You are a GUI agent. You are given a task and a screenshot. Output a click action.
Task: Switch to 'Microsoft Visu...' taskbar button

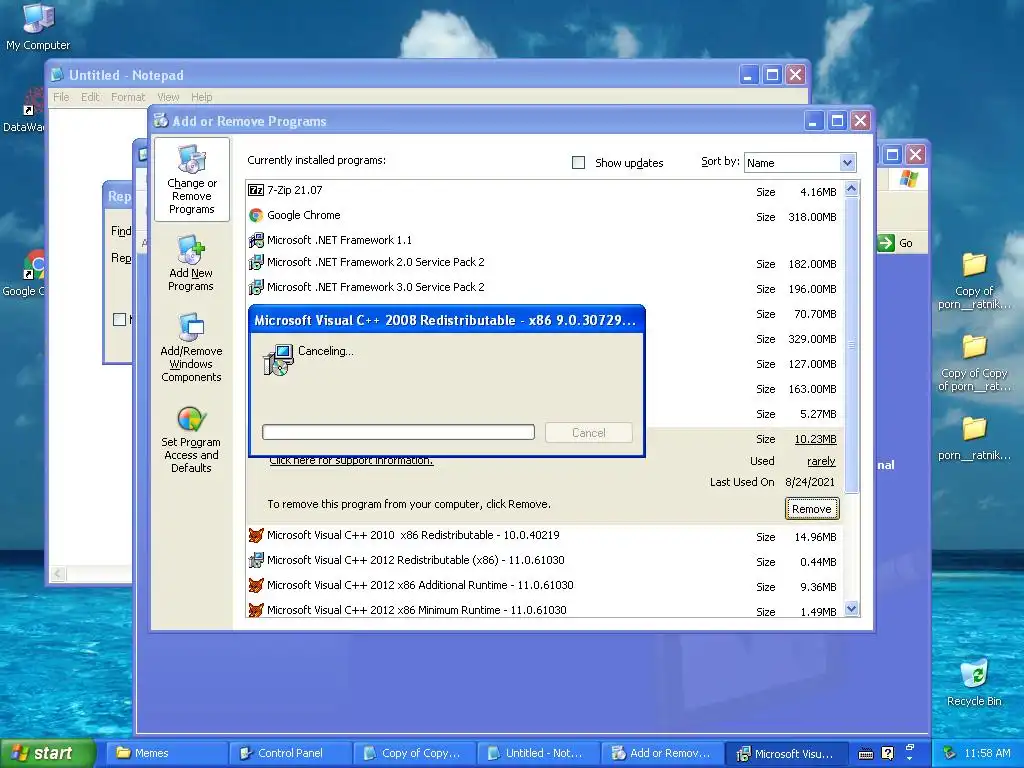[x=786, y=753]
